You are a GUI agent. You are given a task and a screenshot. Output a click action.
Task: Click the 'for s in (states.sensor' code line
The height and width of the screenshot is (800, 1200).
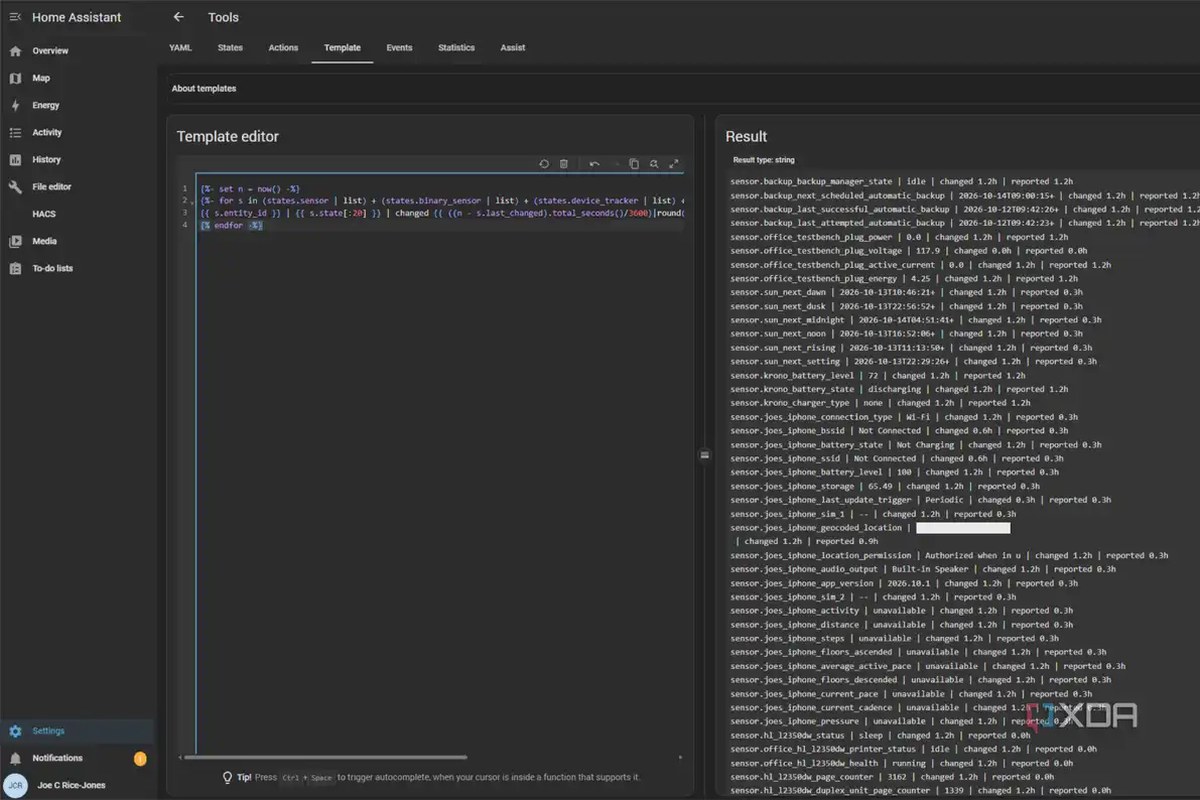tap(442, 201)
